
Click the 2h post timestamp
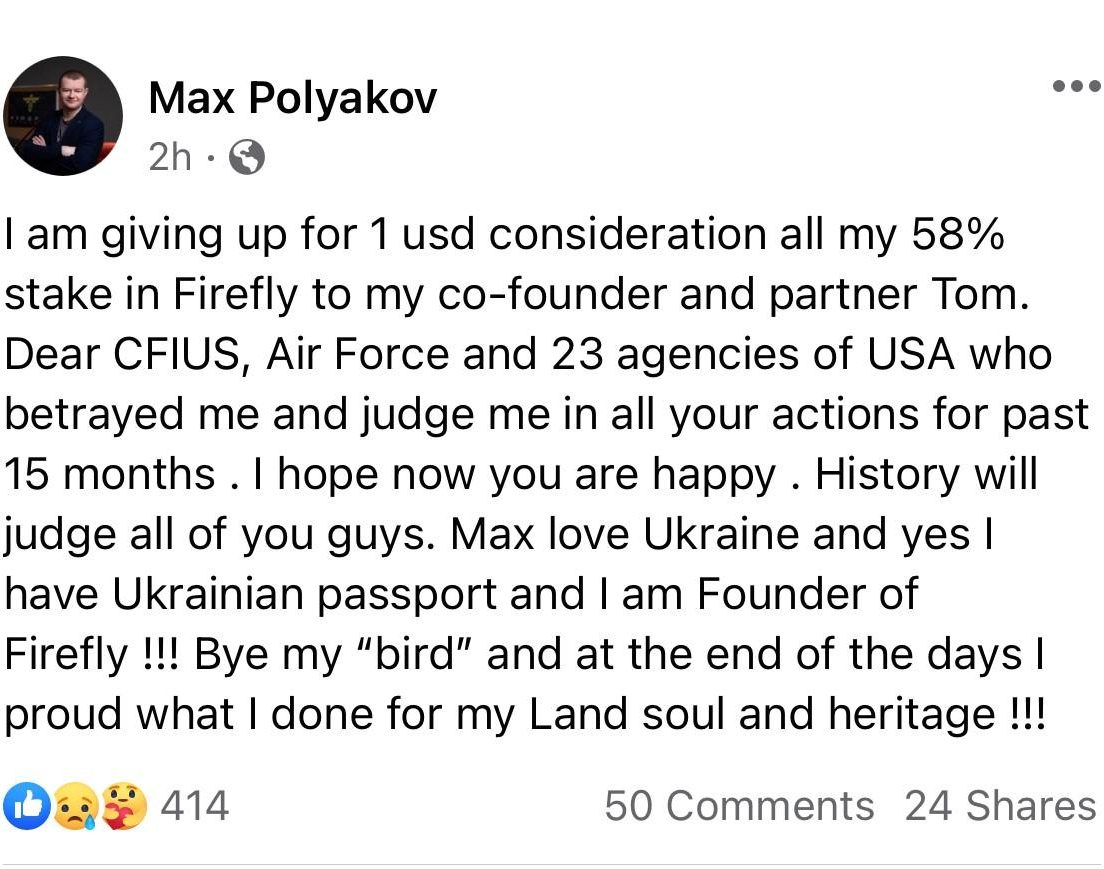[x=170, y=156]
